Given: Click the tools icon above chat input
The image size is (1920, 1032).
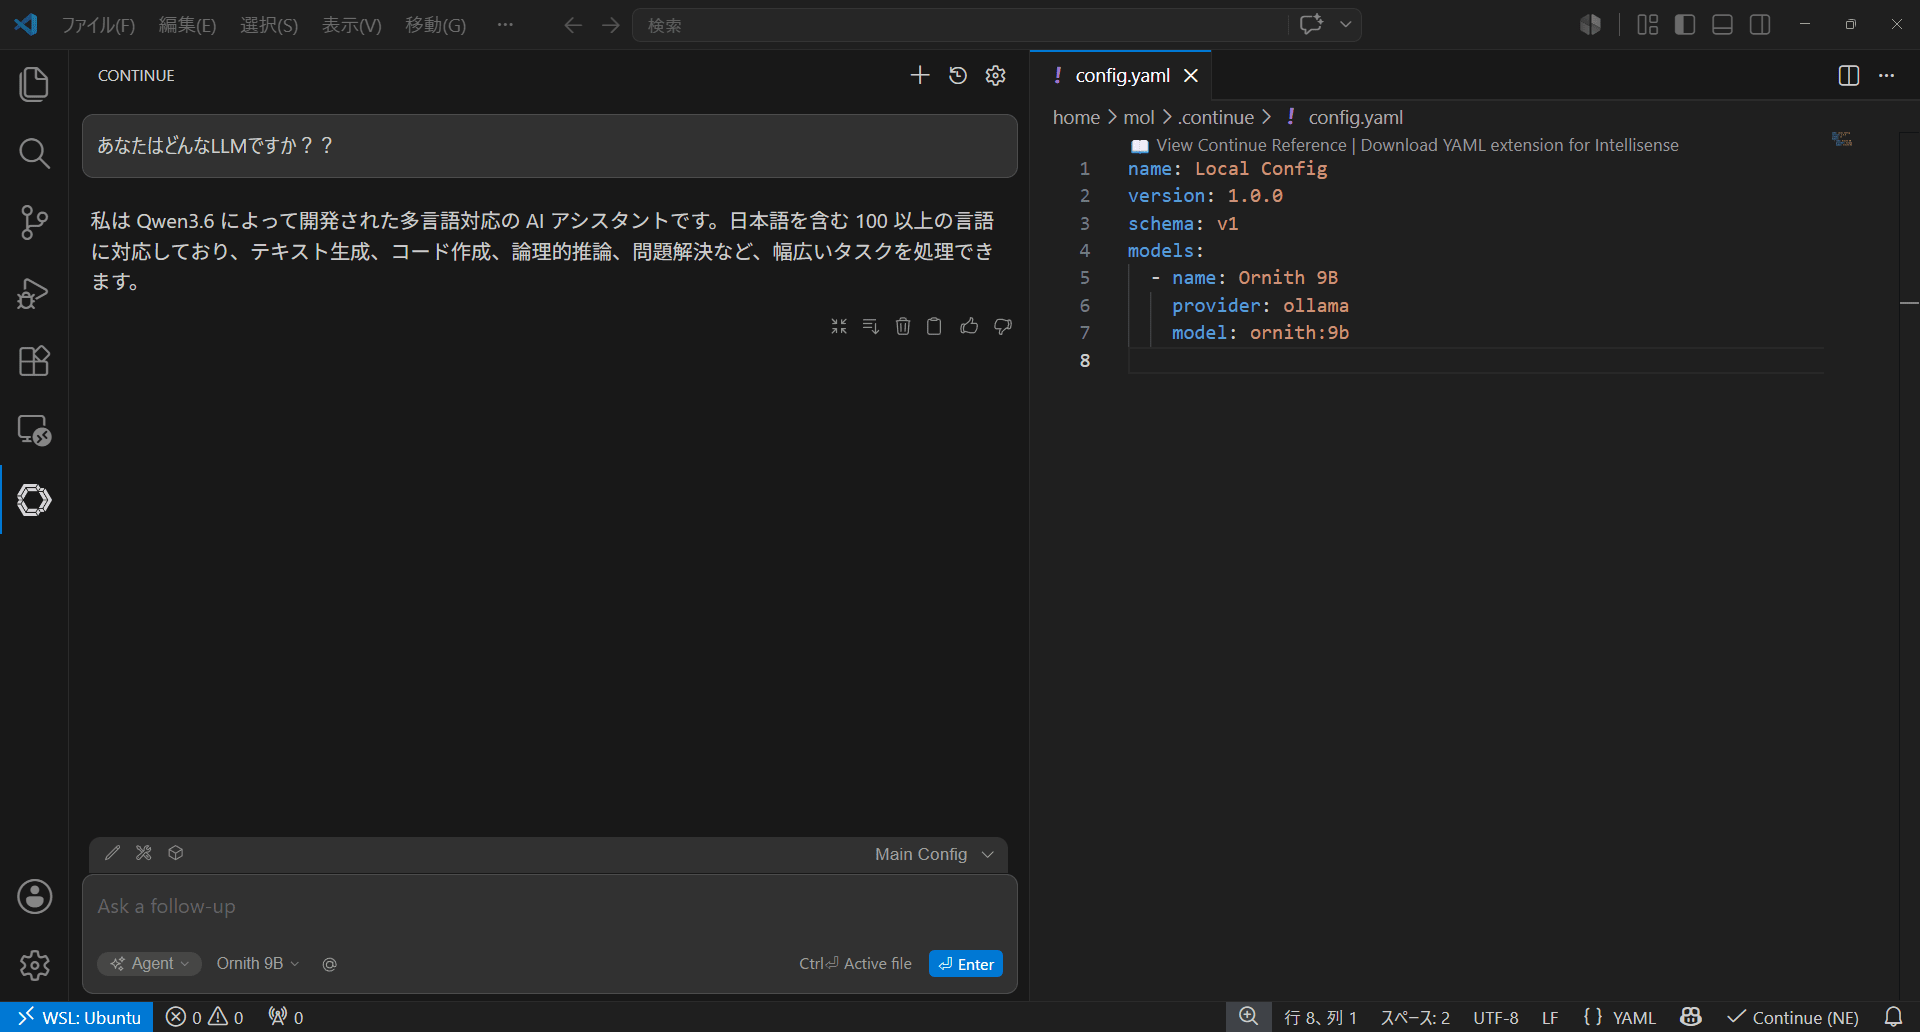Looking at the screenshot, I should [x=144, y=853].
